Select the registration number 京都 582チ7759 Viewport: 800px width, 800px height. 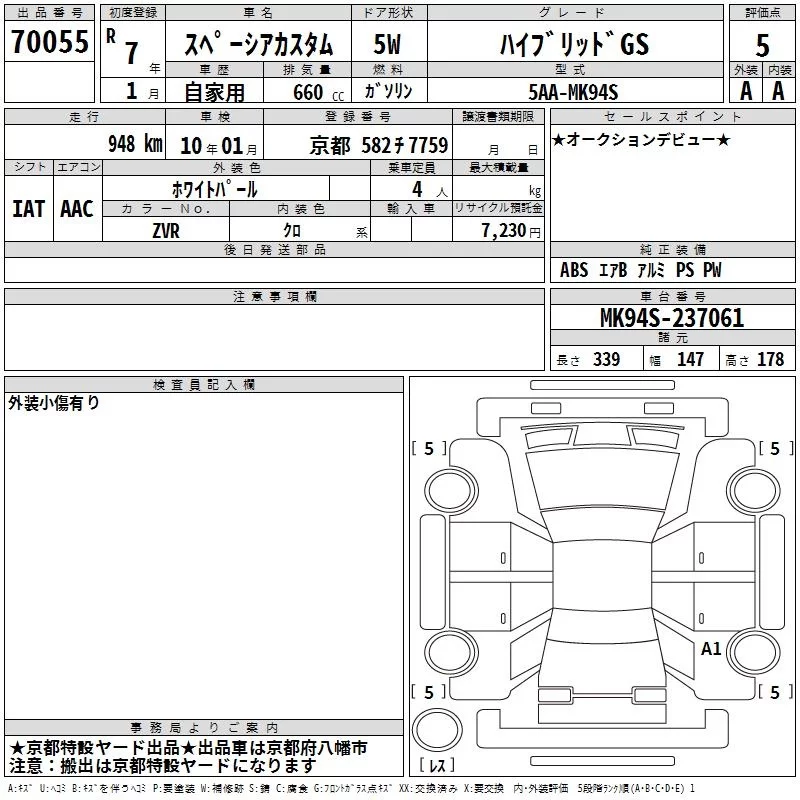378,146
